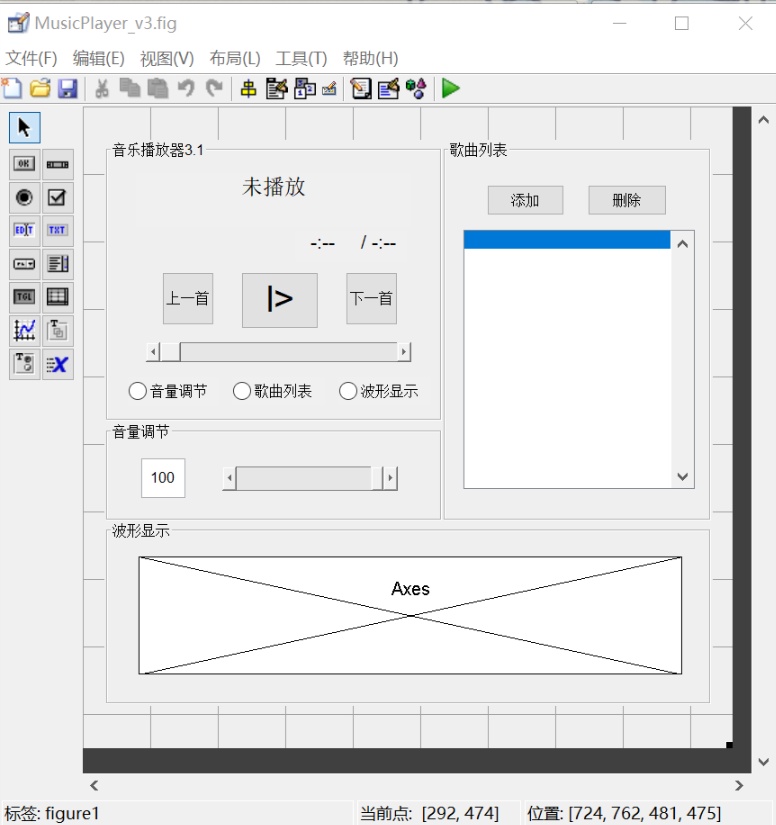Pick the Table component in palette
This screenshot has width=776, height=825.
[57, 297]
